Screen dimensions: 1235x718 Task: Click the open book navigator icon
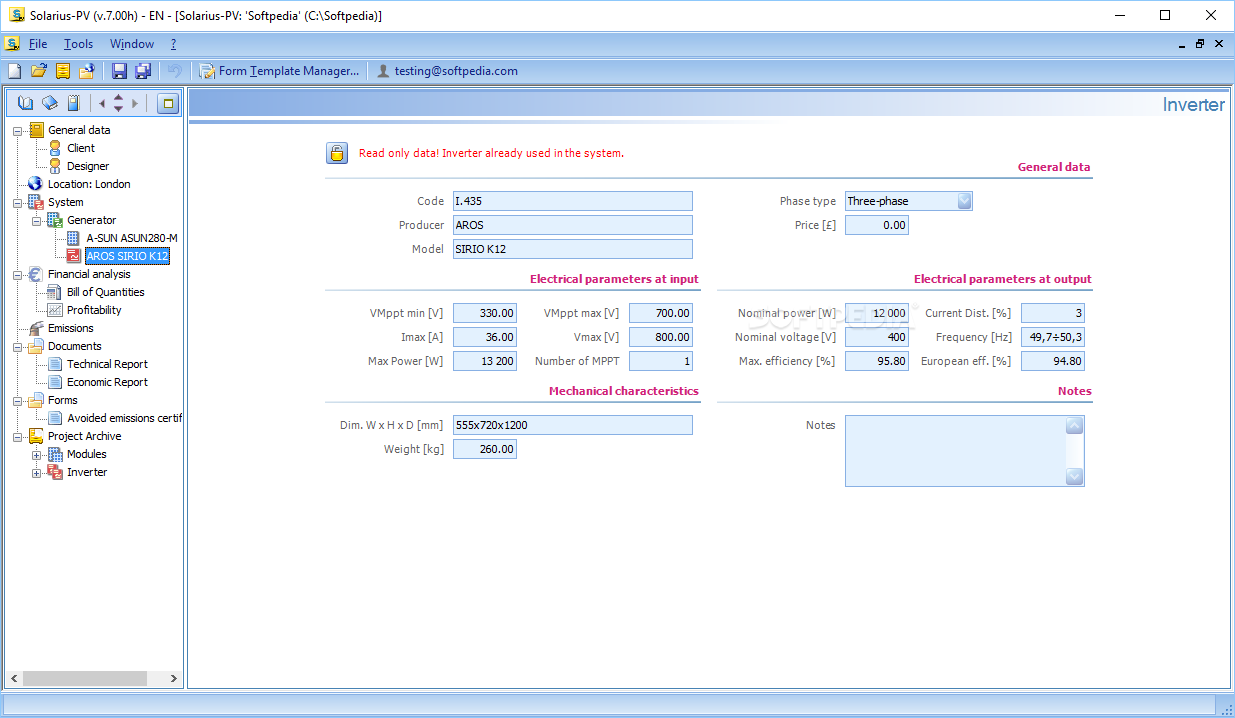point(26,103)
